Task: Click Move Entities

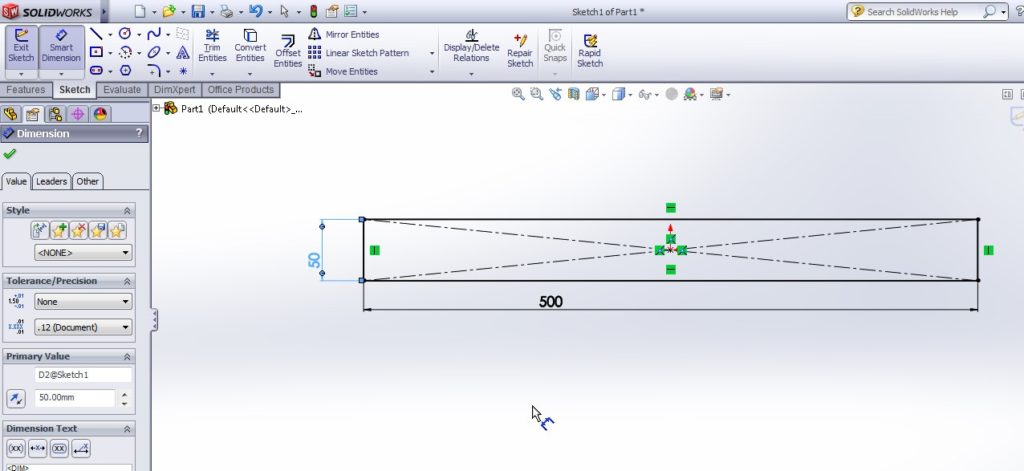Action: [x=343, y=71]
